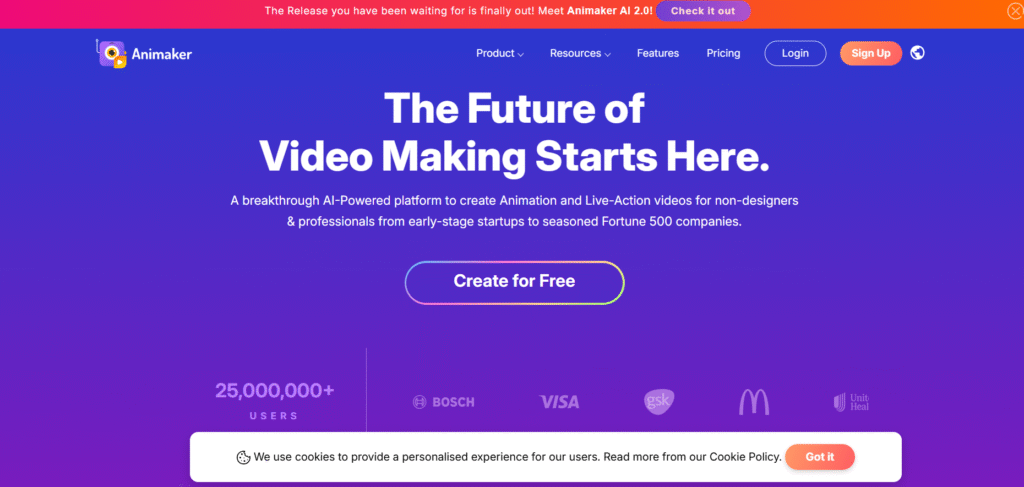Click Check it out in the banner

(x=703, y=11)
